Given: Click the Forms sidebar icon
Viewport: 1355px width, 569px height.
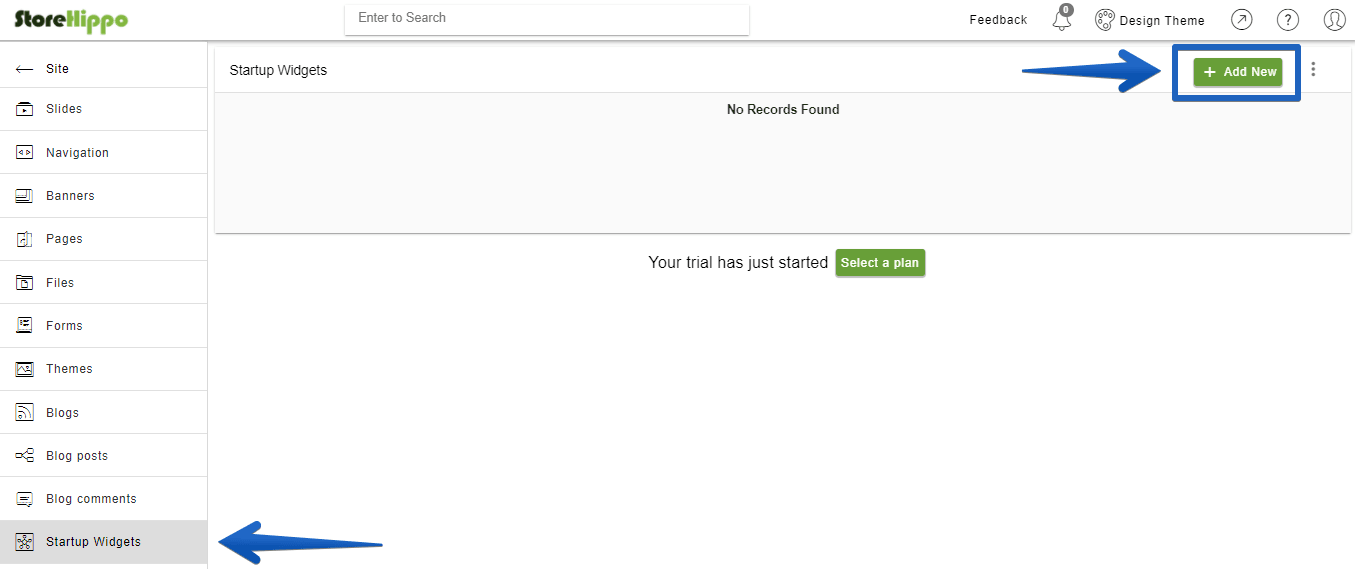Looking at the screenshot, I should [x=25, y=326].
